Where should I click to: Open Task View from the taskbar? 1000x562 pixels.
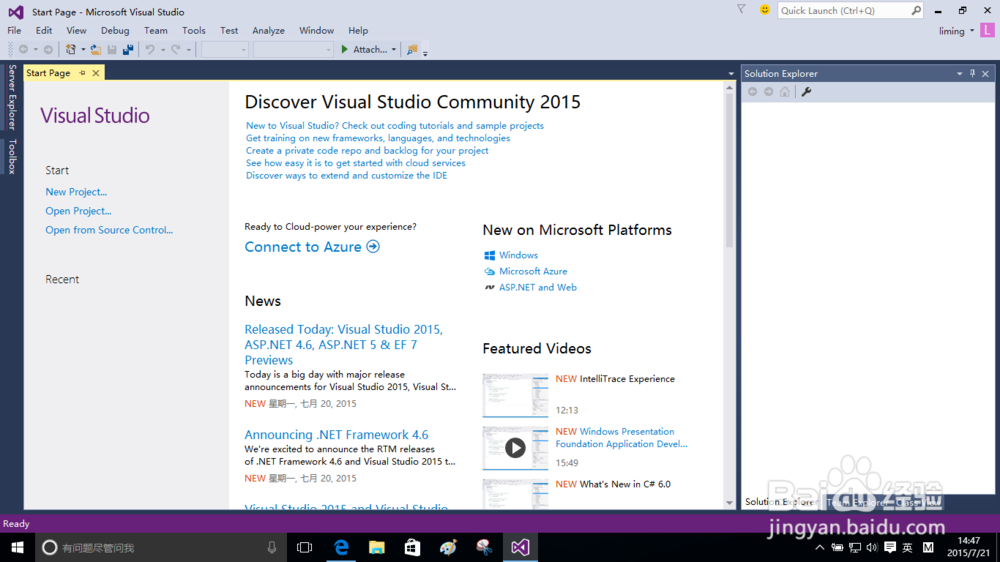click(305, 547)
